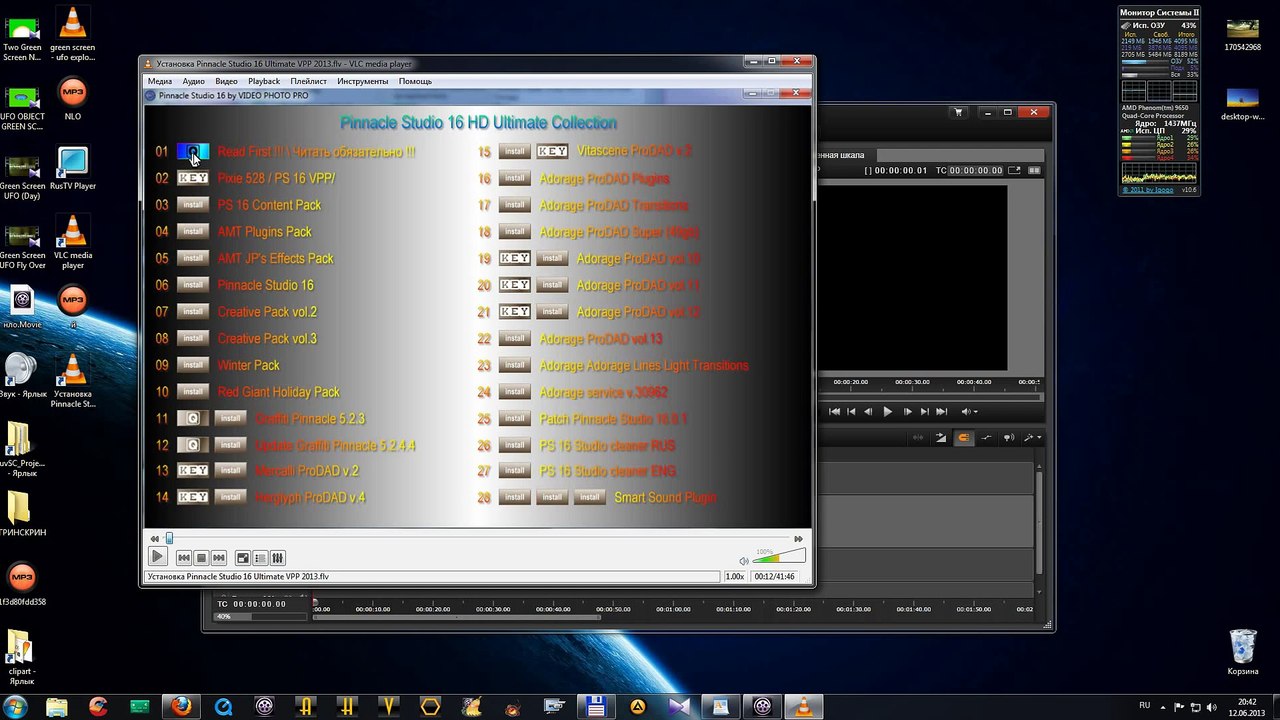Viewport: 1280px width, 720px height.
Task: Click the KEY button for Pixie 528
Action: 193,178
